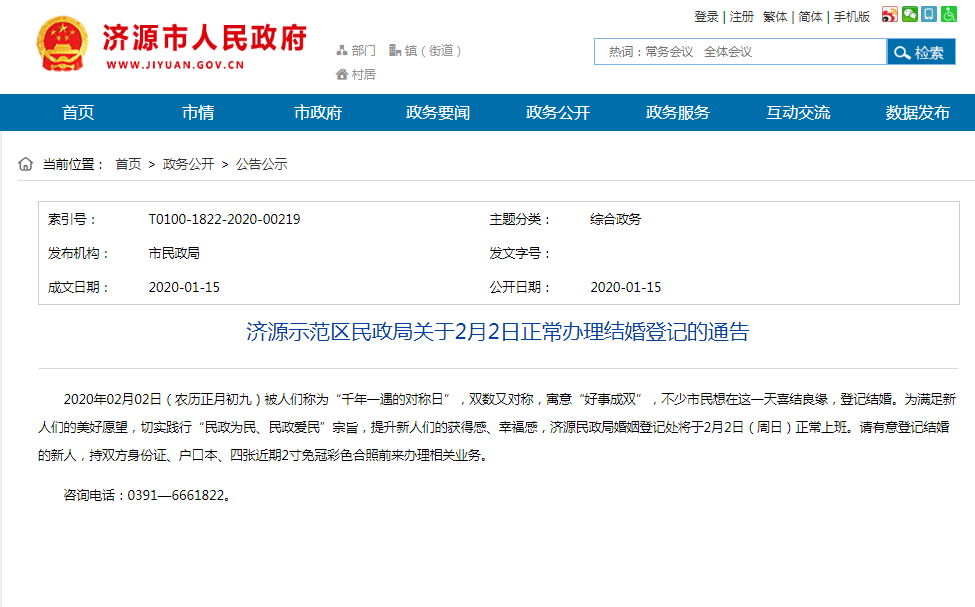Click the home icon beside 当前位置
975x607 pixels.
coord(26,164)
